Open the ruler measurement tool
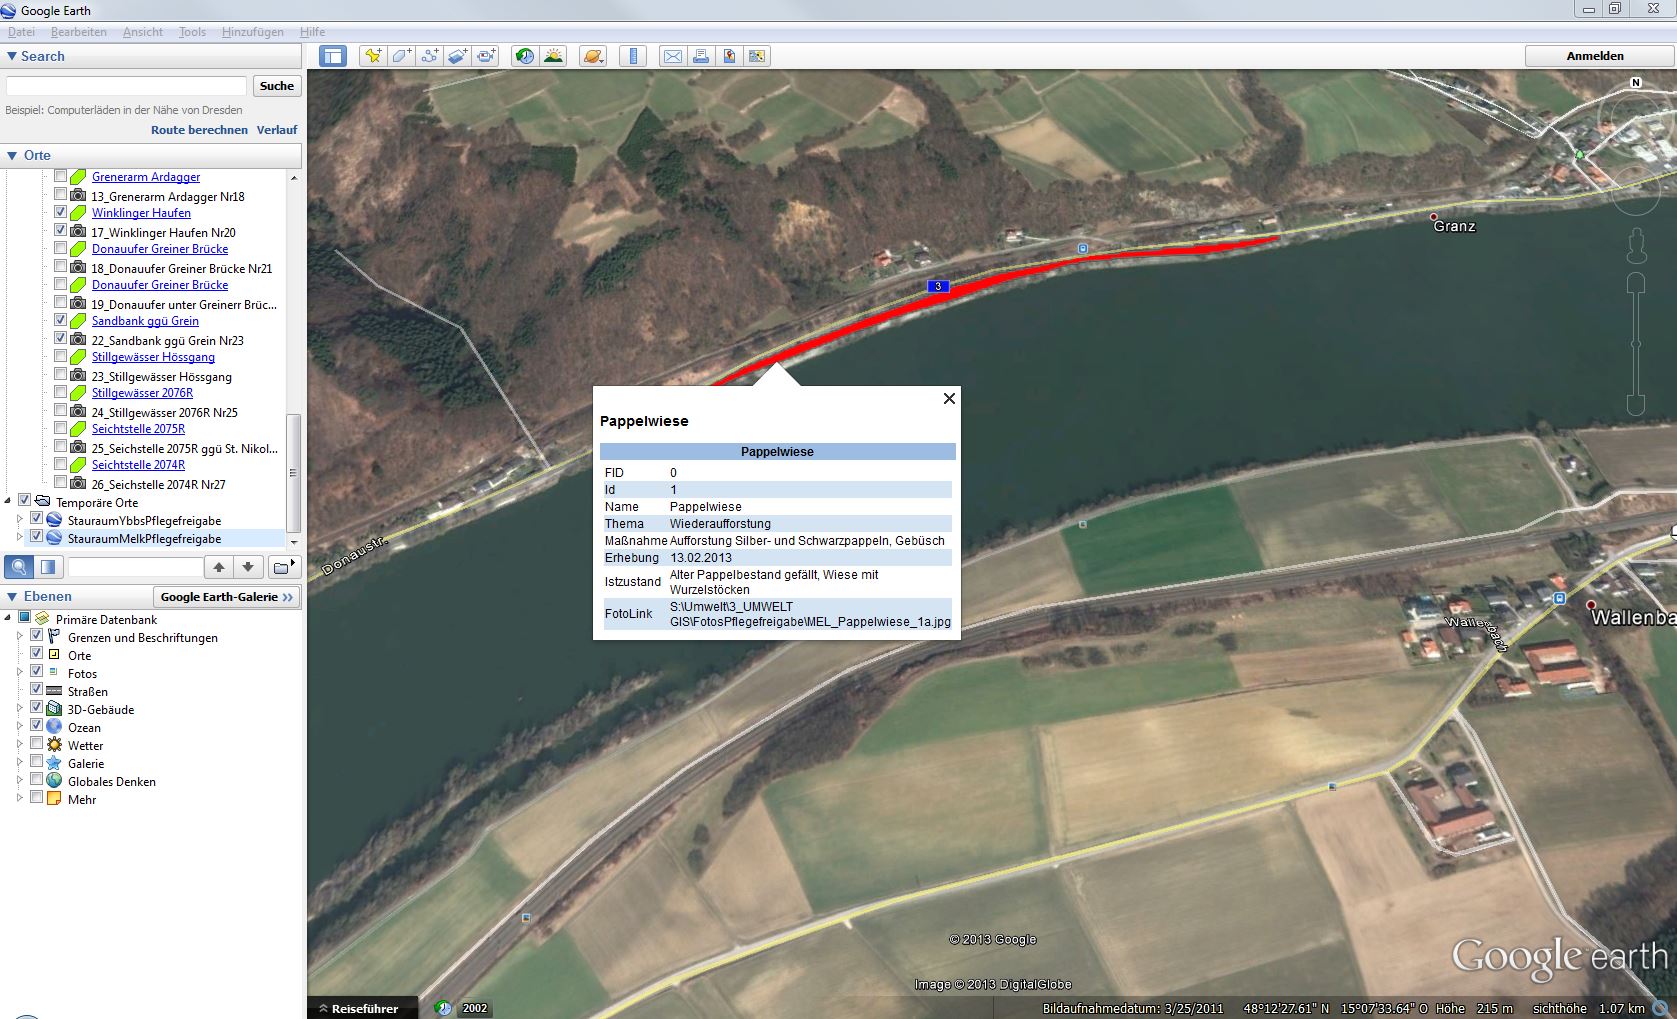 pyautogui.click(x=632, y=56)
